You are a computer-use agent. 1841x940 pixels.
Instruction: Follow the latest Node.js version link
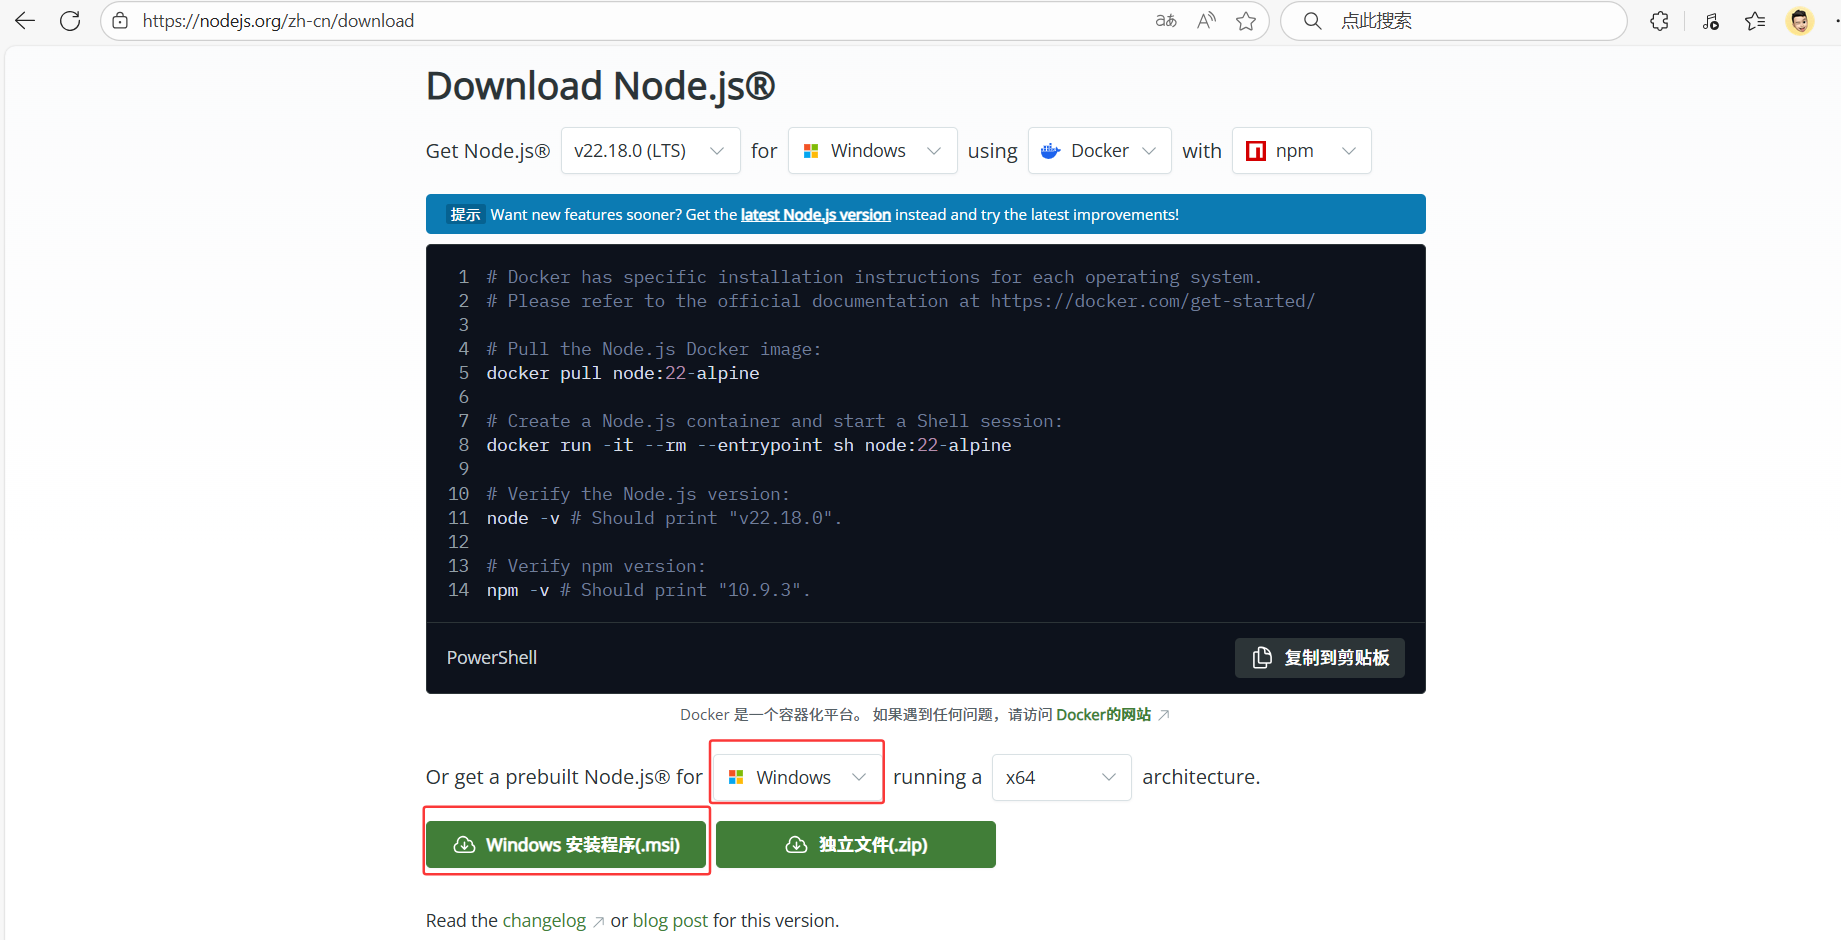click(815, 215)
